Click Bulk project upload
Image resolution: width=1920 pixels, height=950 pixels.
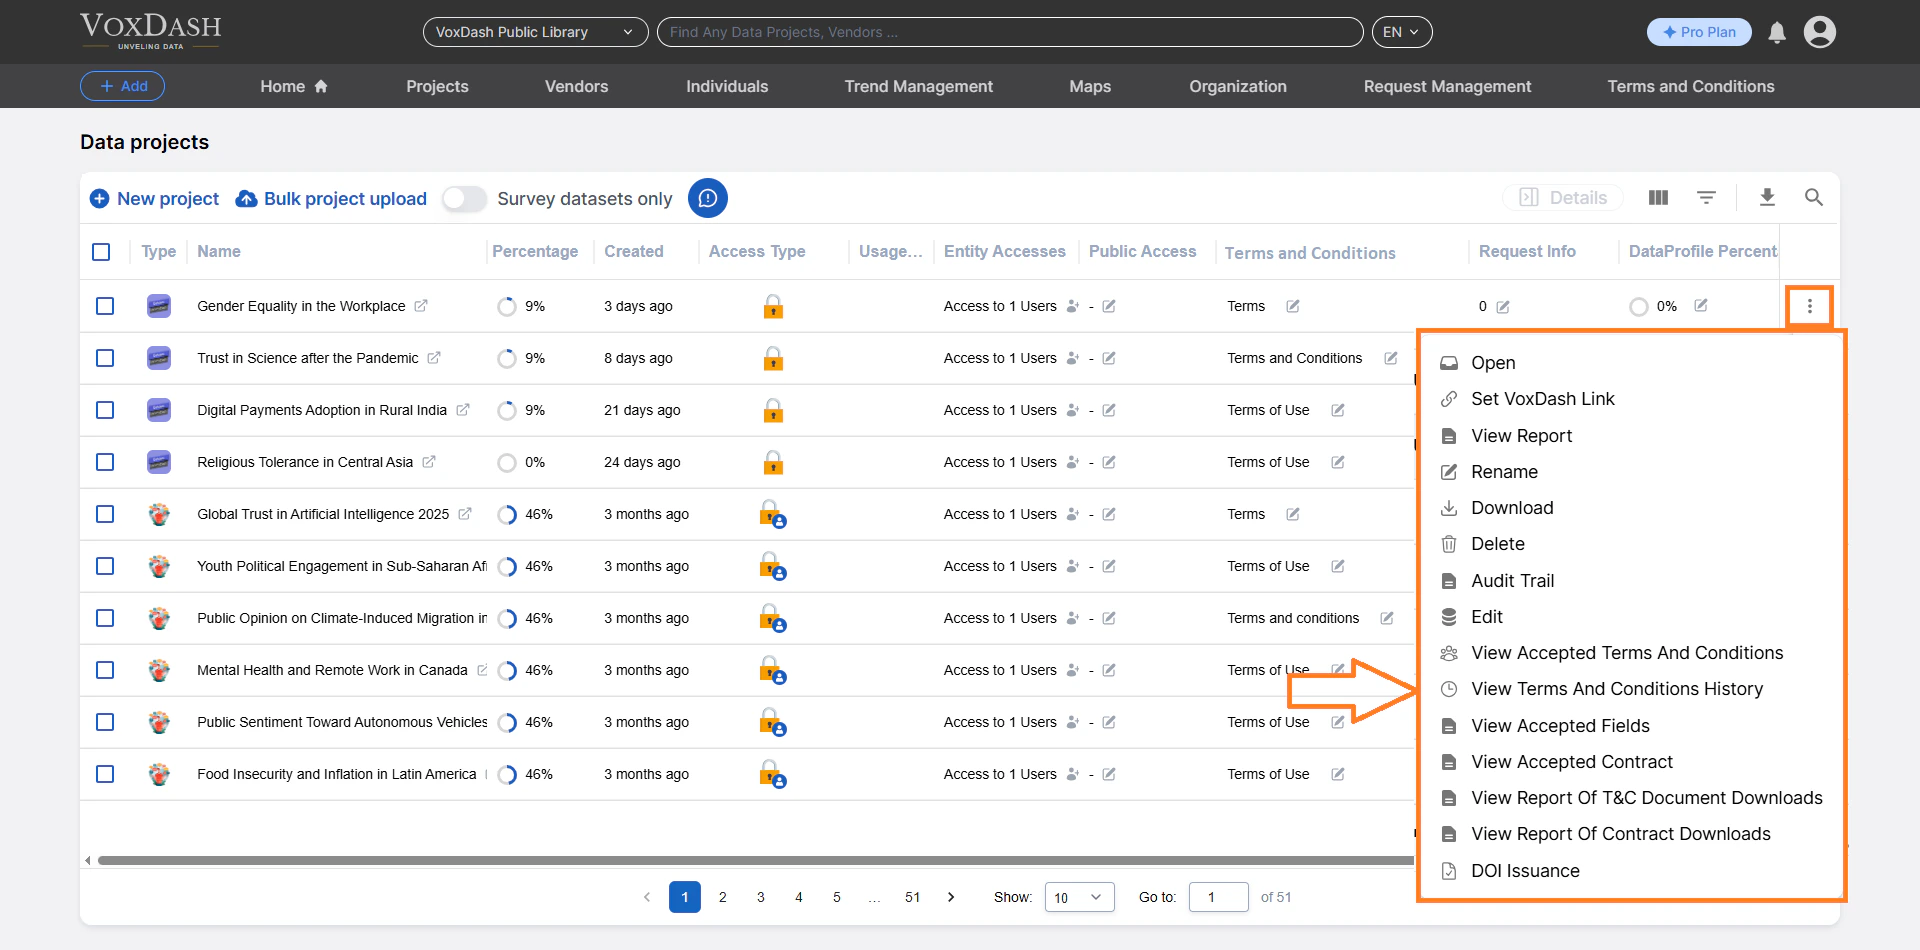[x=331, y=199]
